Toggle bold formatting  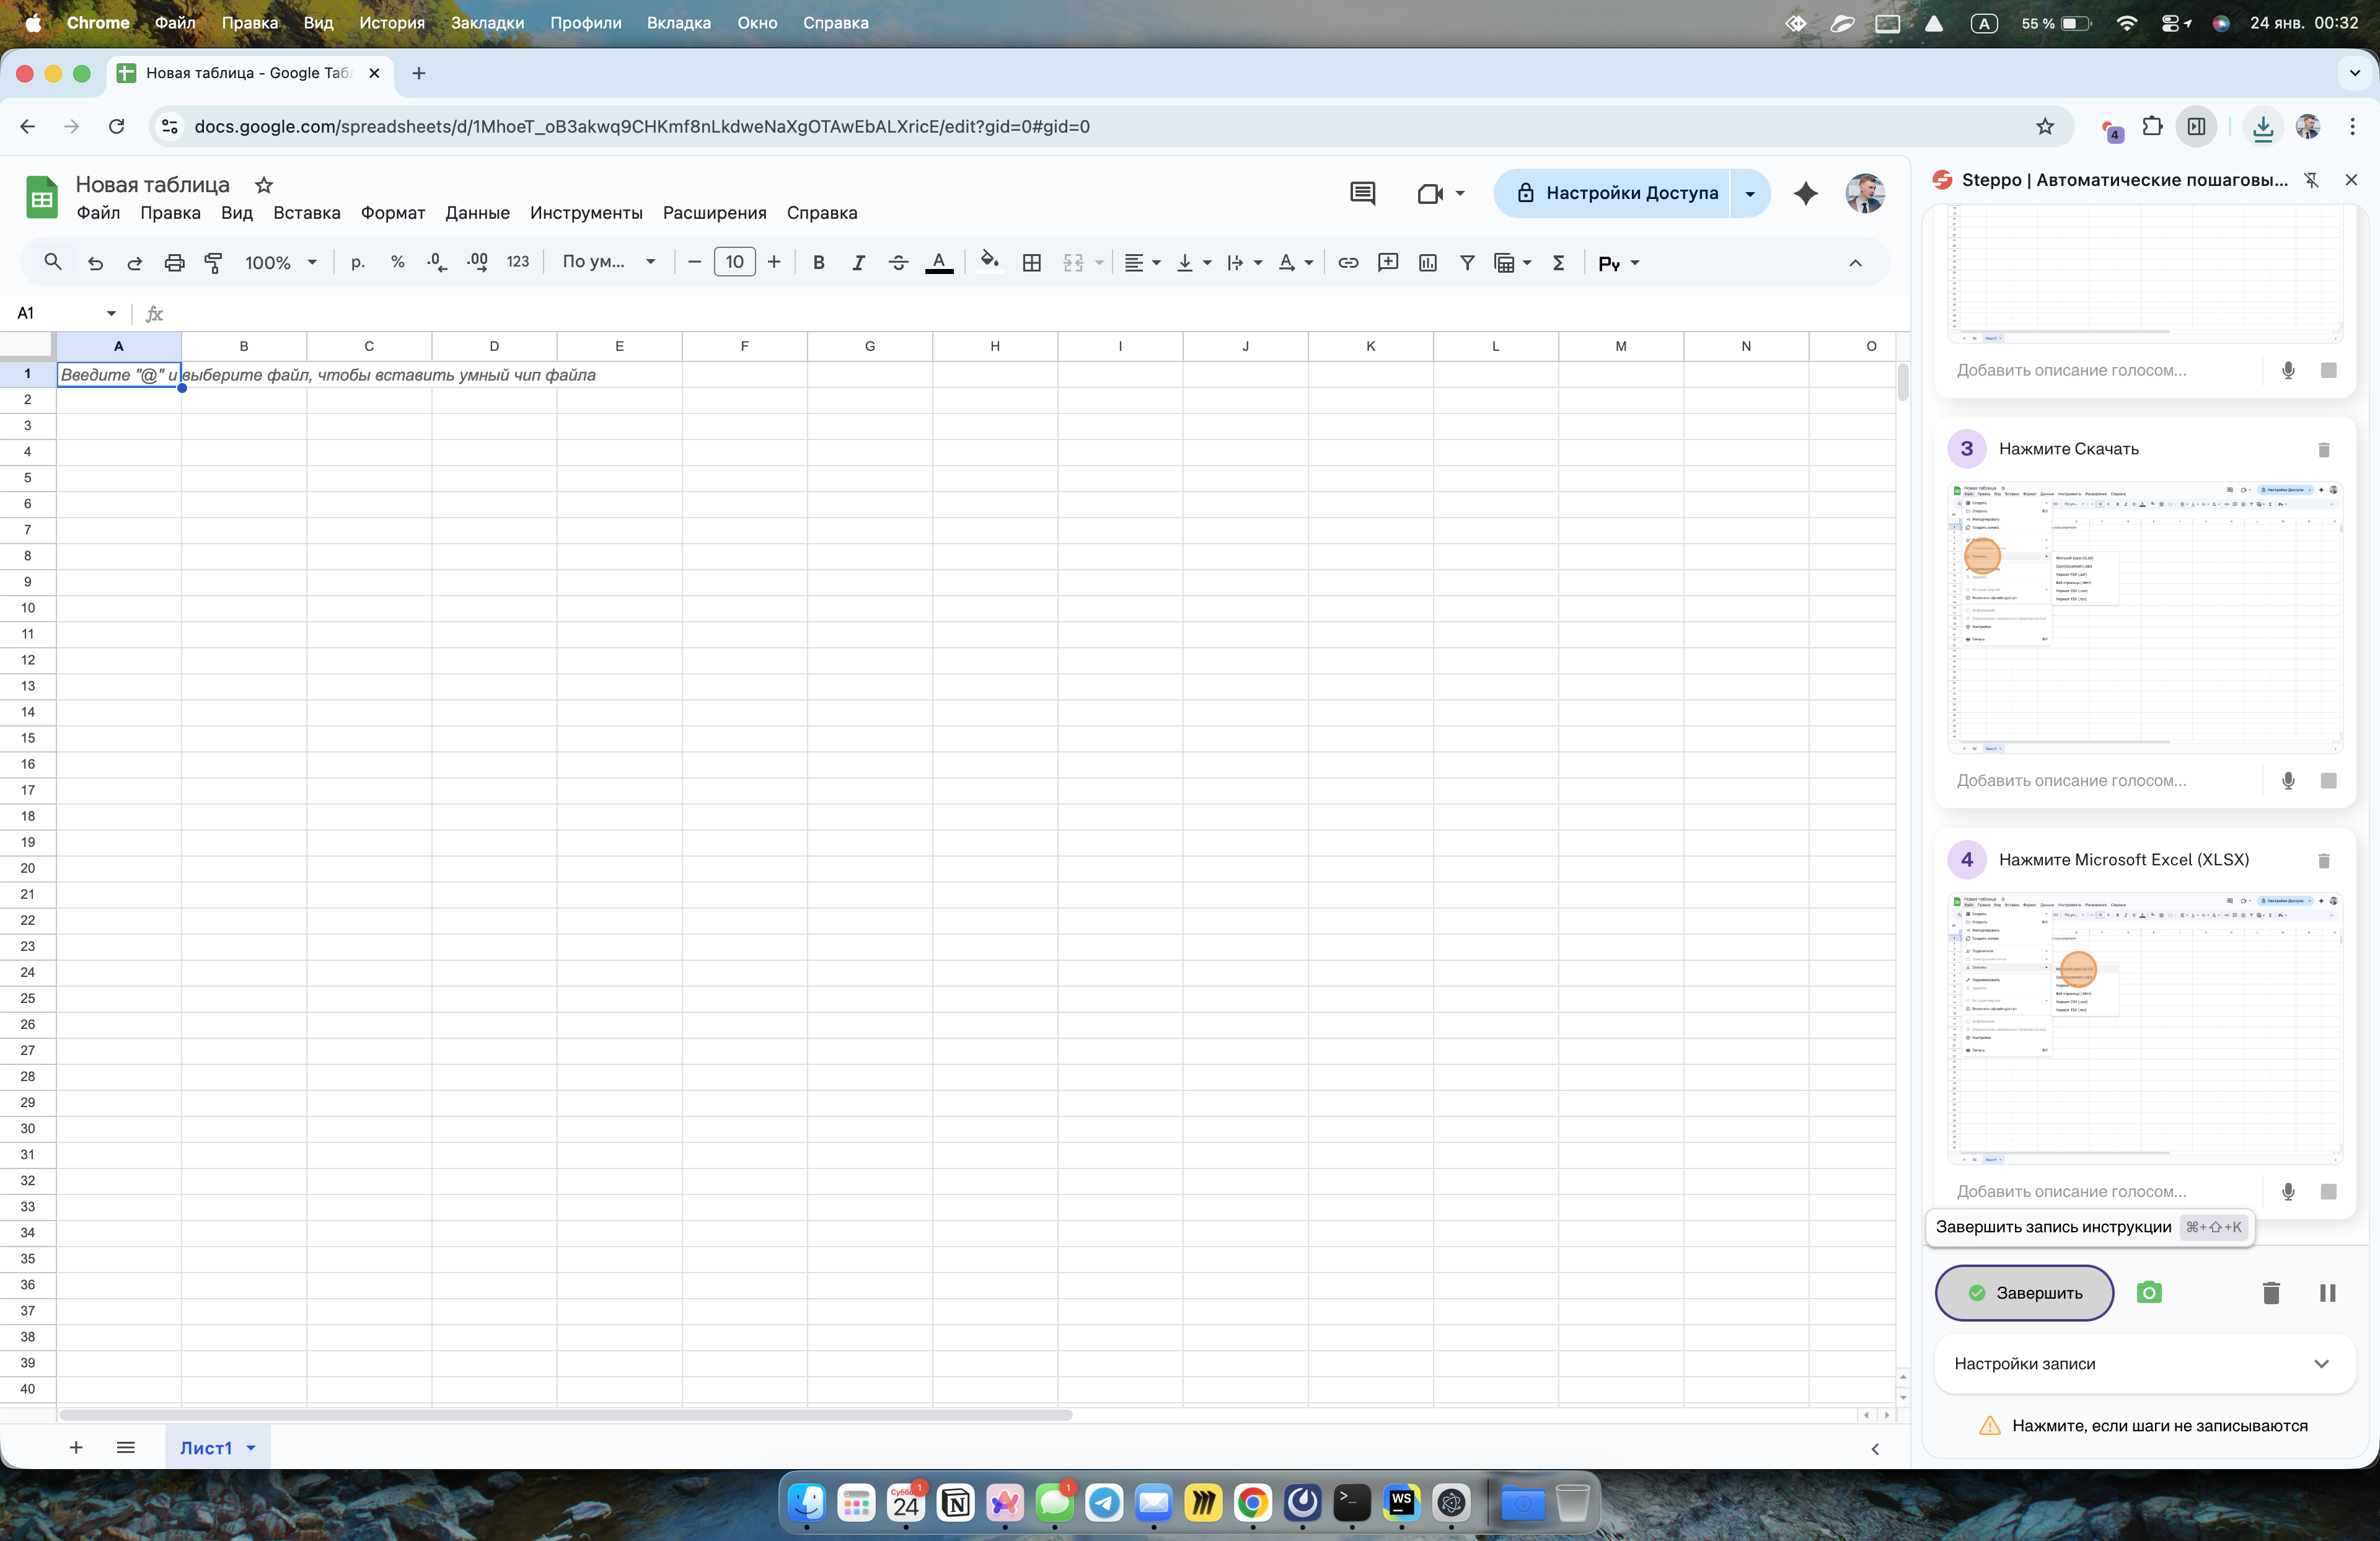pos(818,263)
